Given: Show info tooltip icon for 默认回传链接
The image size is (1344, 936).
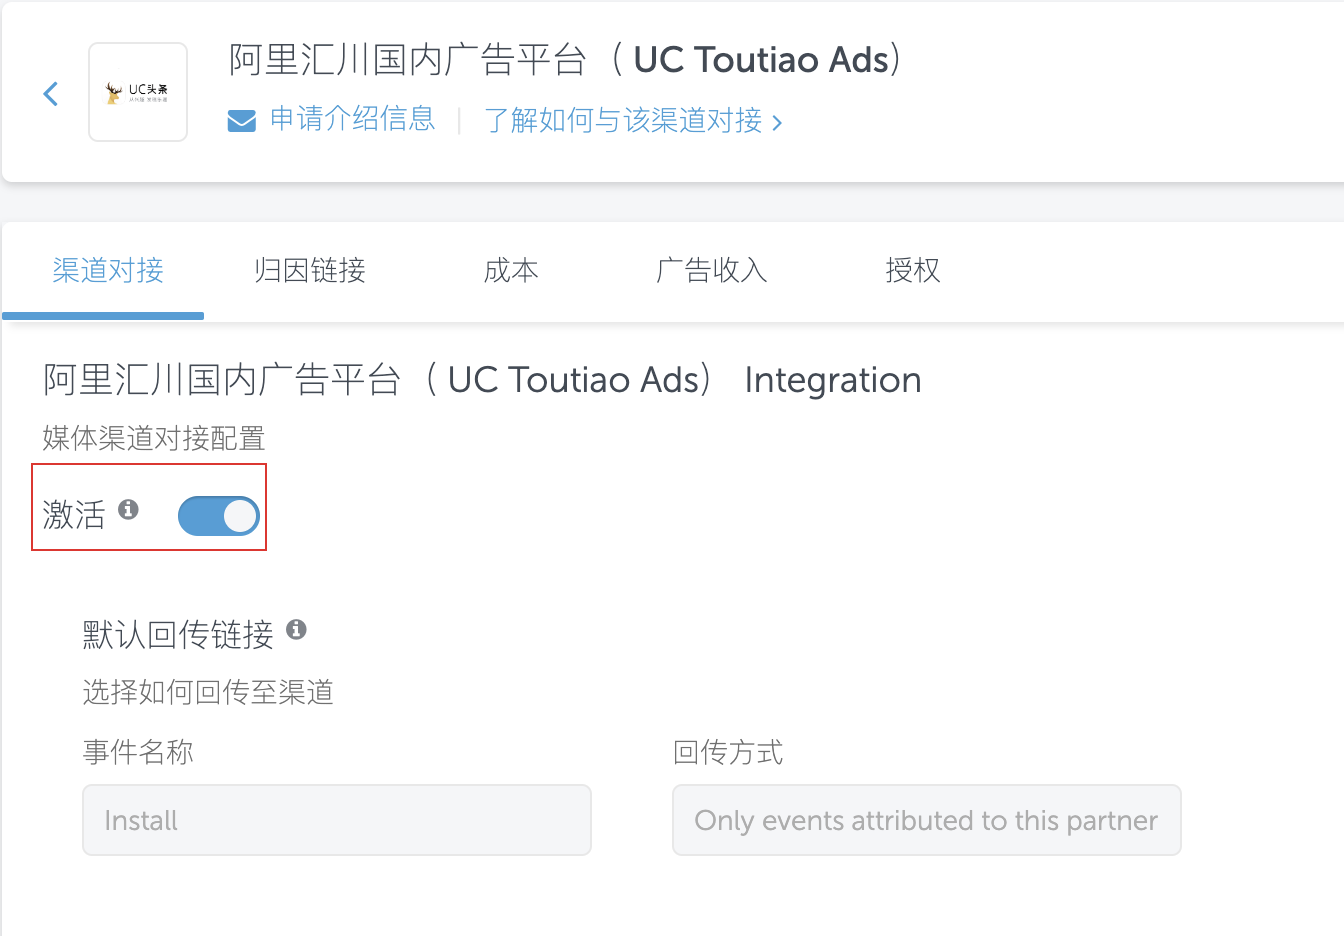Looking at the screenshot, I should pyautogui.click(x=296, y=629).
